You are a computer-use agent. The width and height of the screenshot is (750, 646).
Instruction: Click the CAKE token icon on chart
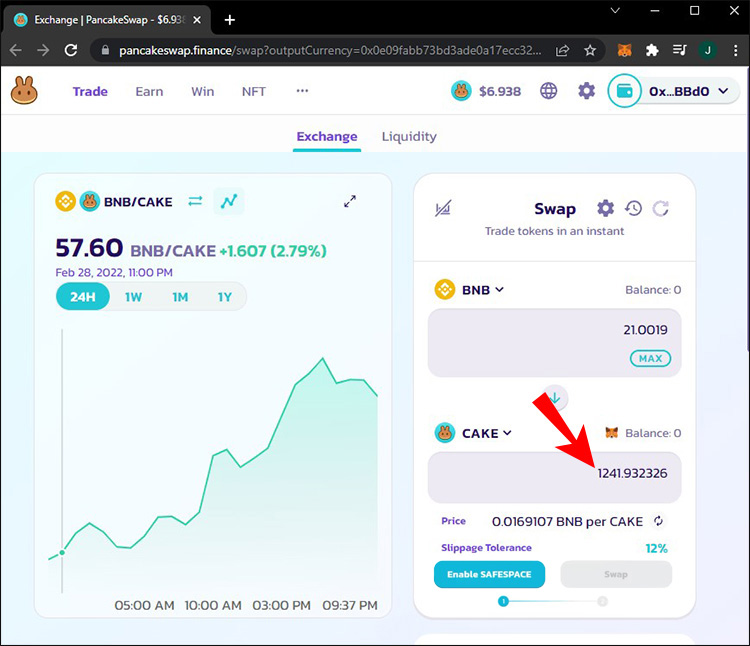pos(89,201)
